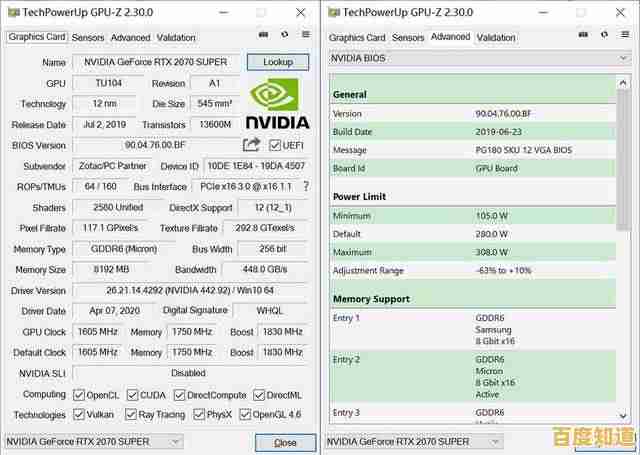Open the hamburger menu in right window
Image resolution: width=640 pixels, height=455 pixels.
pyautogui.click(x=627, y=36)
